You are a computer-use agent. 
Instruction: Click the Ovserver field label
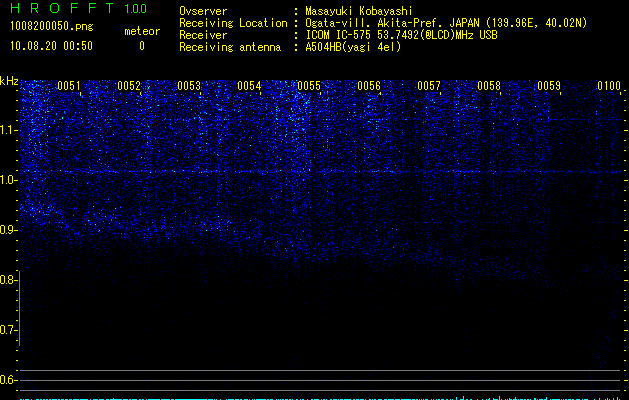click(x=203, y=11)
